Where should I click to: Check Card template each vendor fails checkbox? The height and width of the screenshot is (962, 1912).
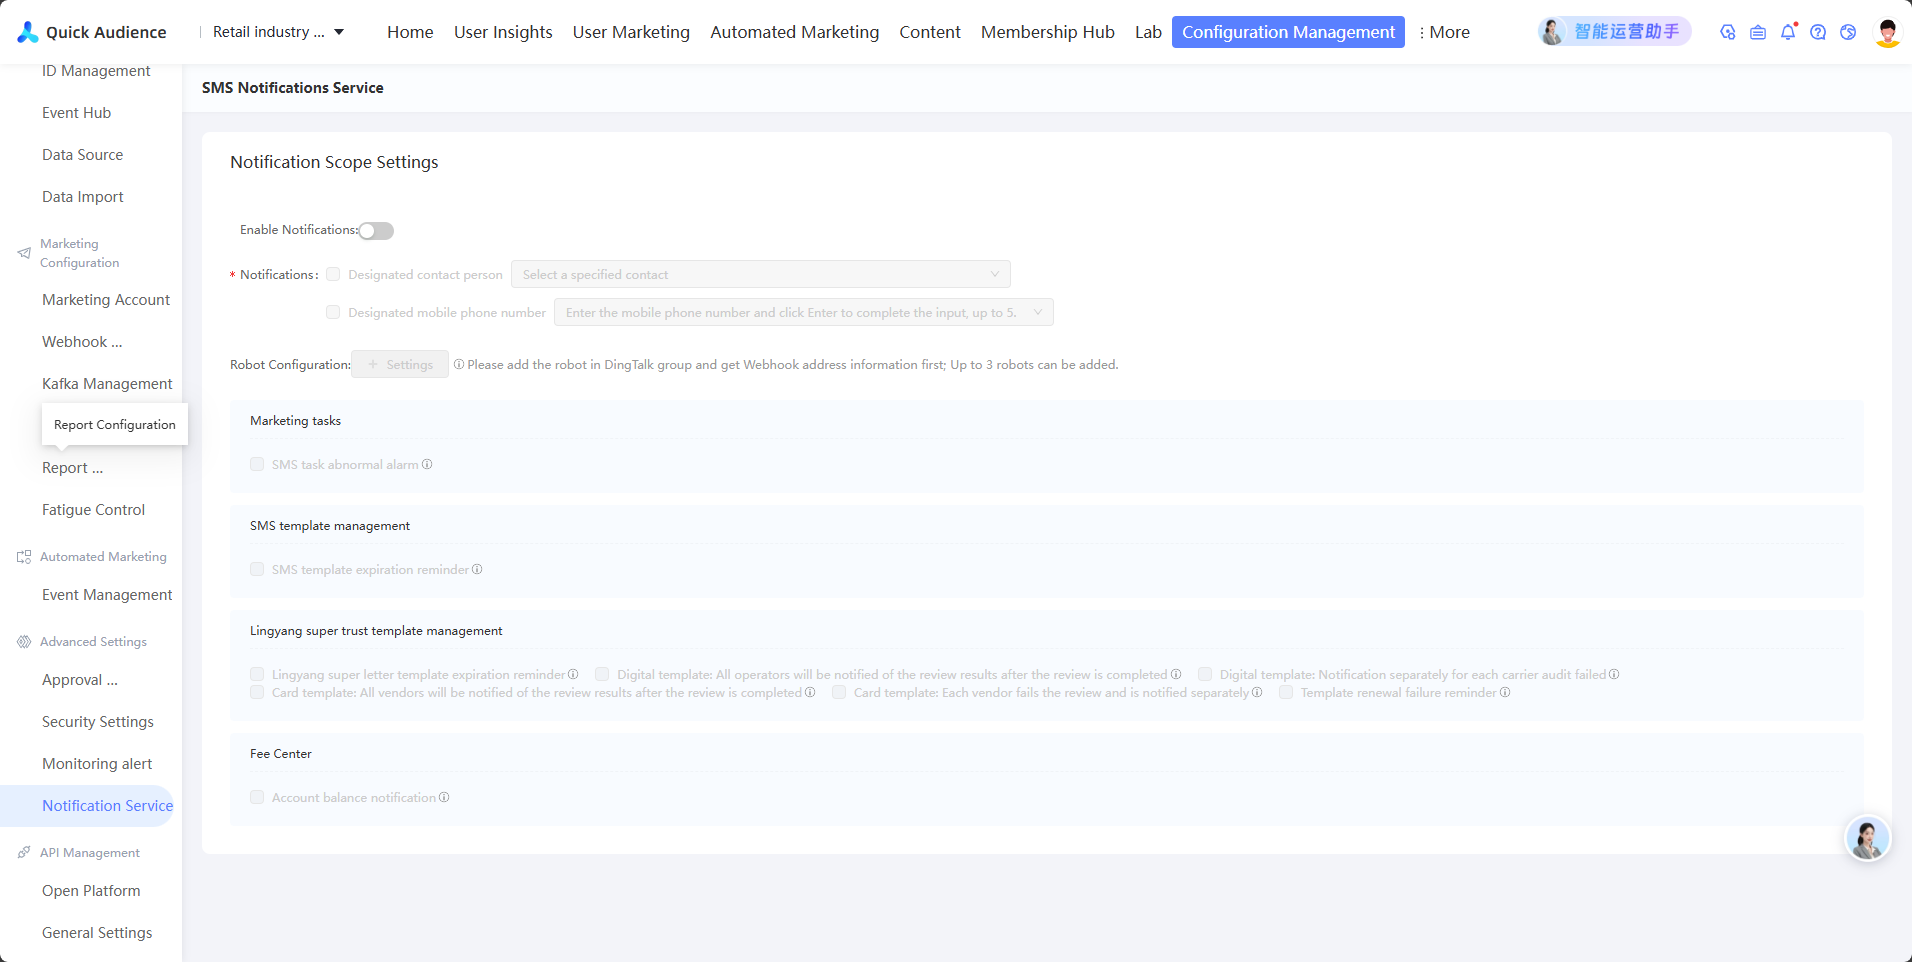[x=839, y=692]
